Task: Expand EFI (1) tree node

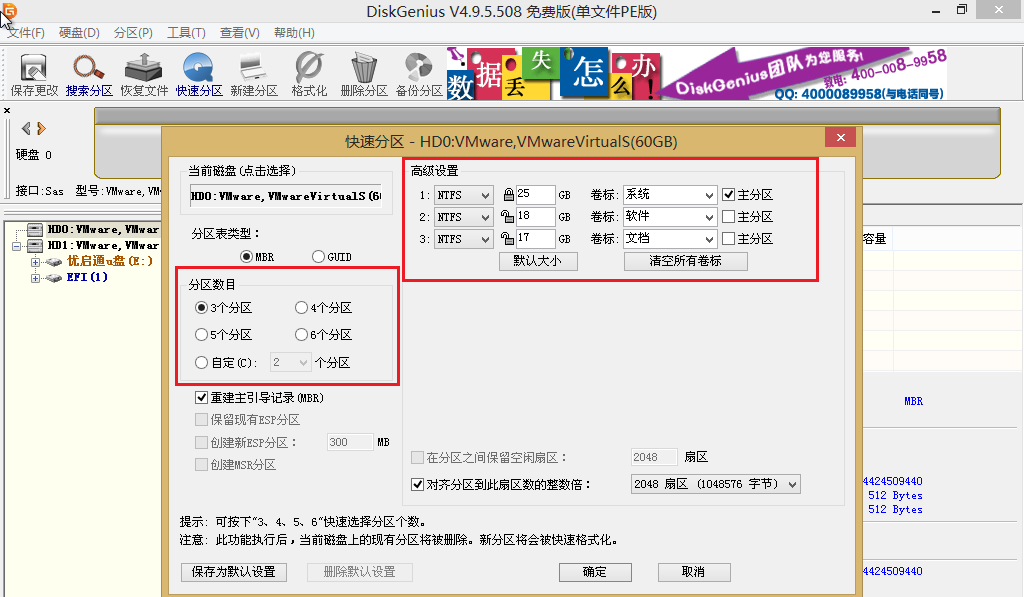Action: (35, 278)
